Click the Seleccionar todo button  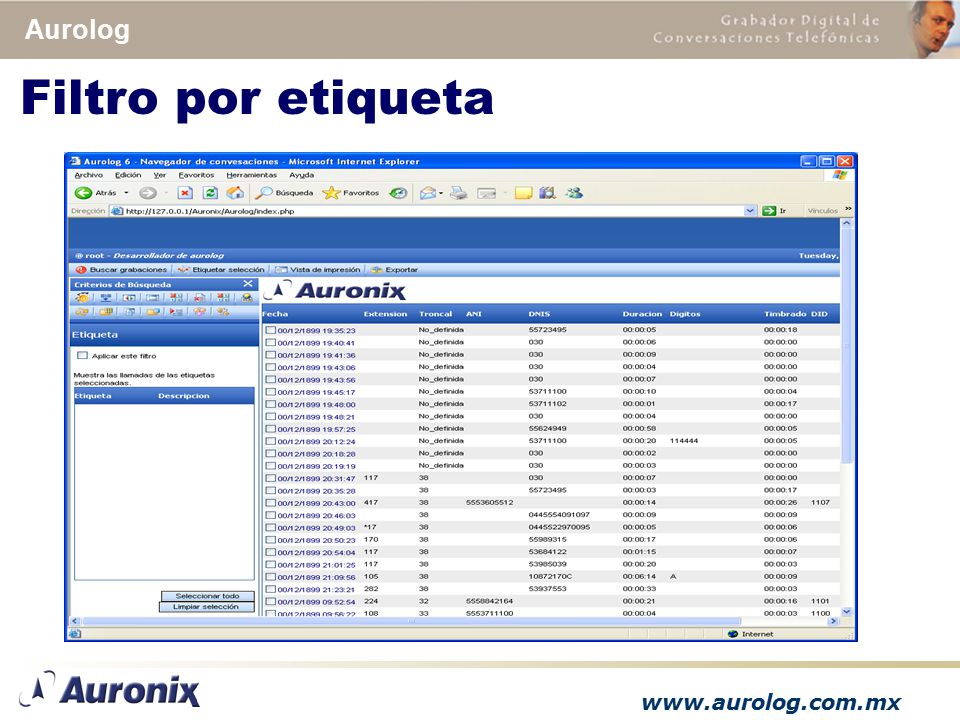click(x=208, y=596)
